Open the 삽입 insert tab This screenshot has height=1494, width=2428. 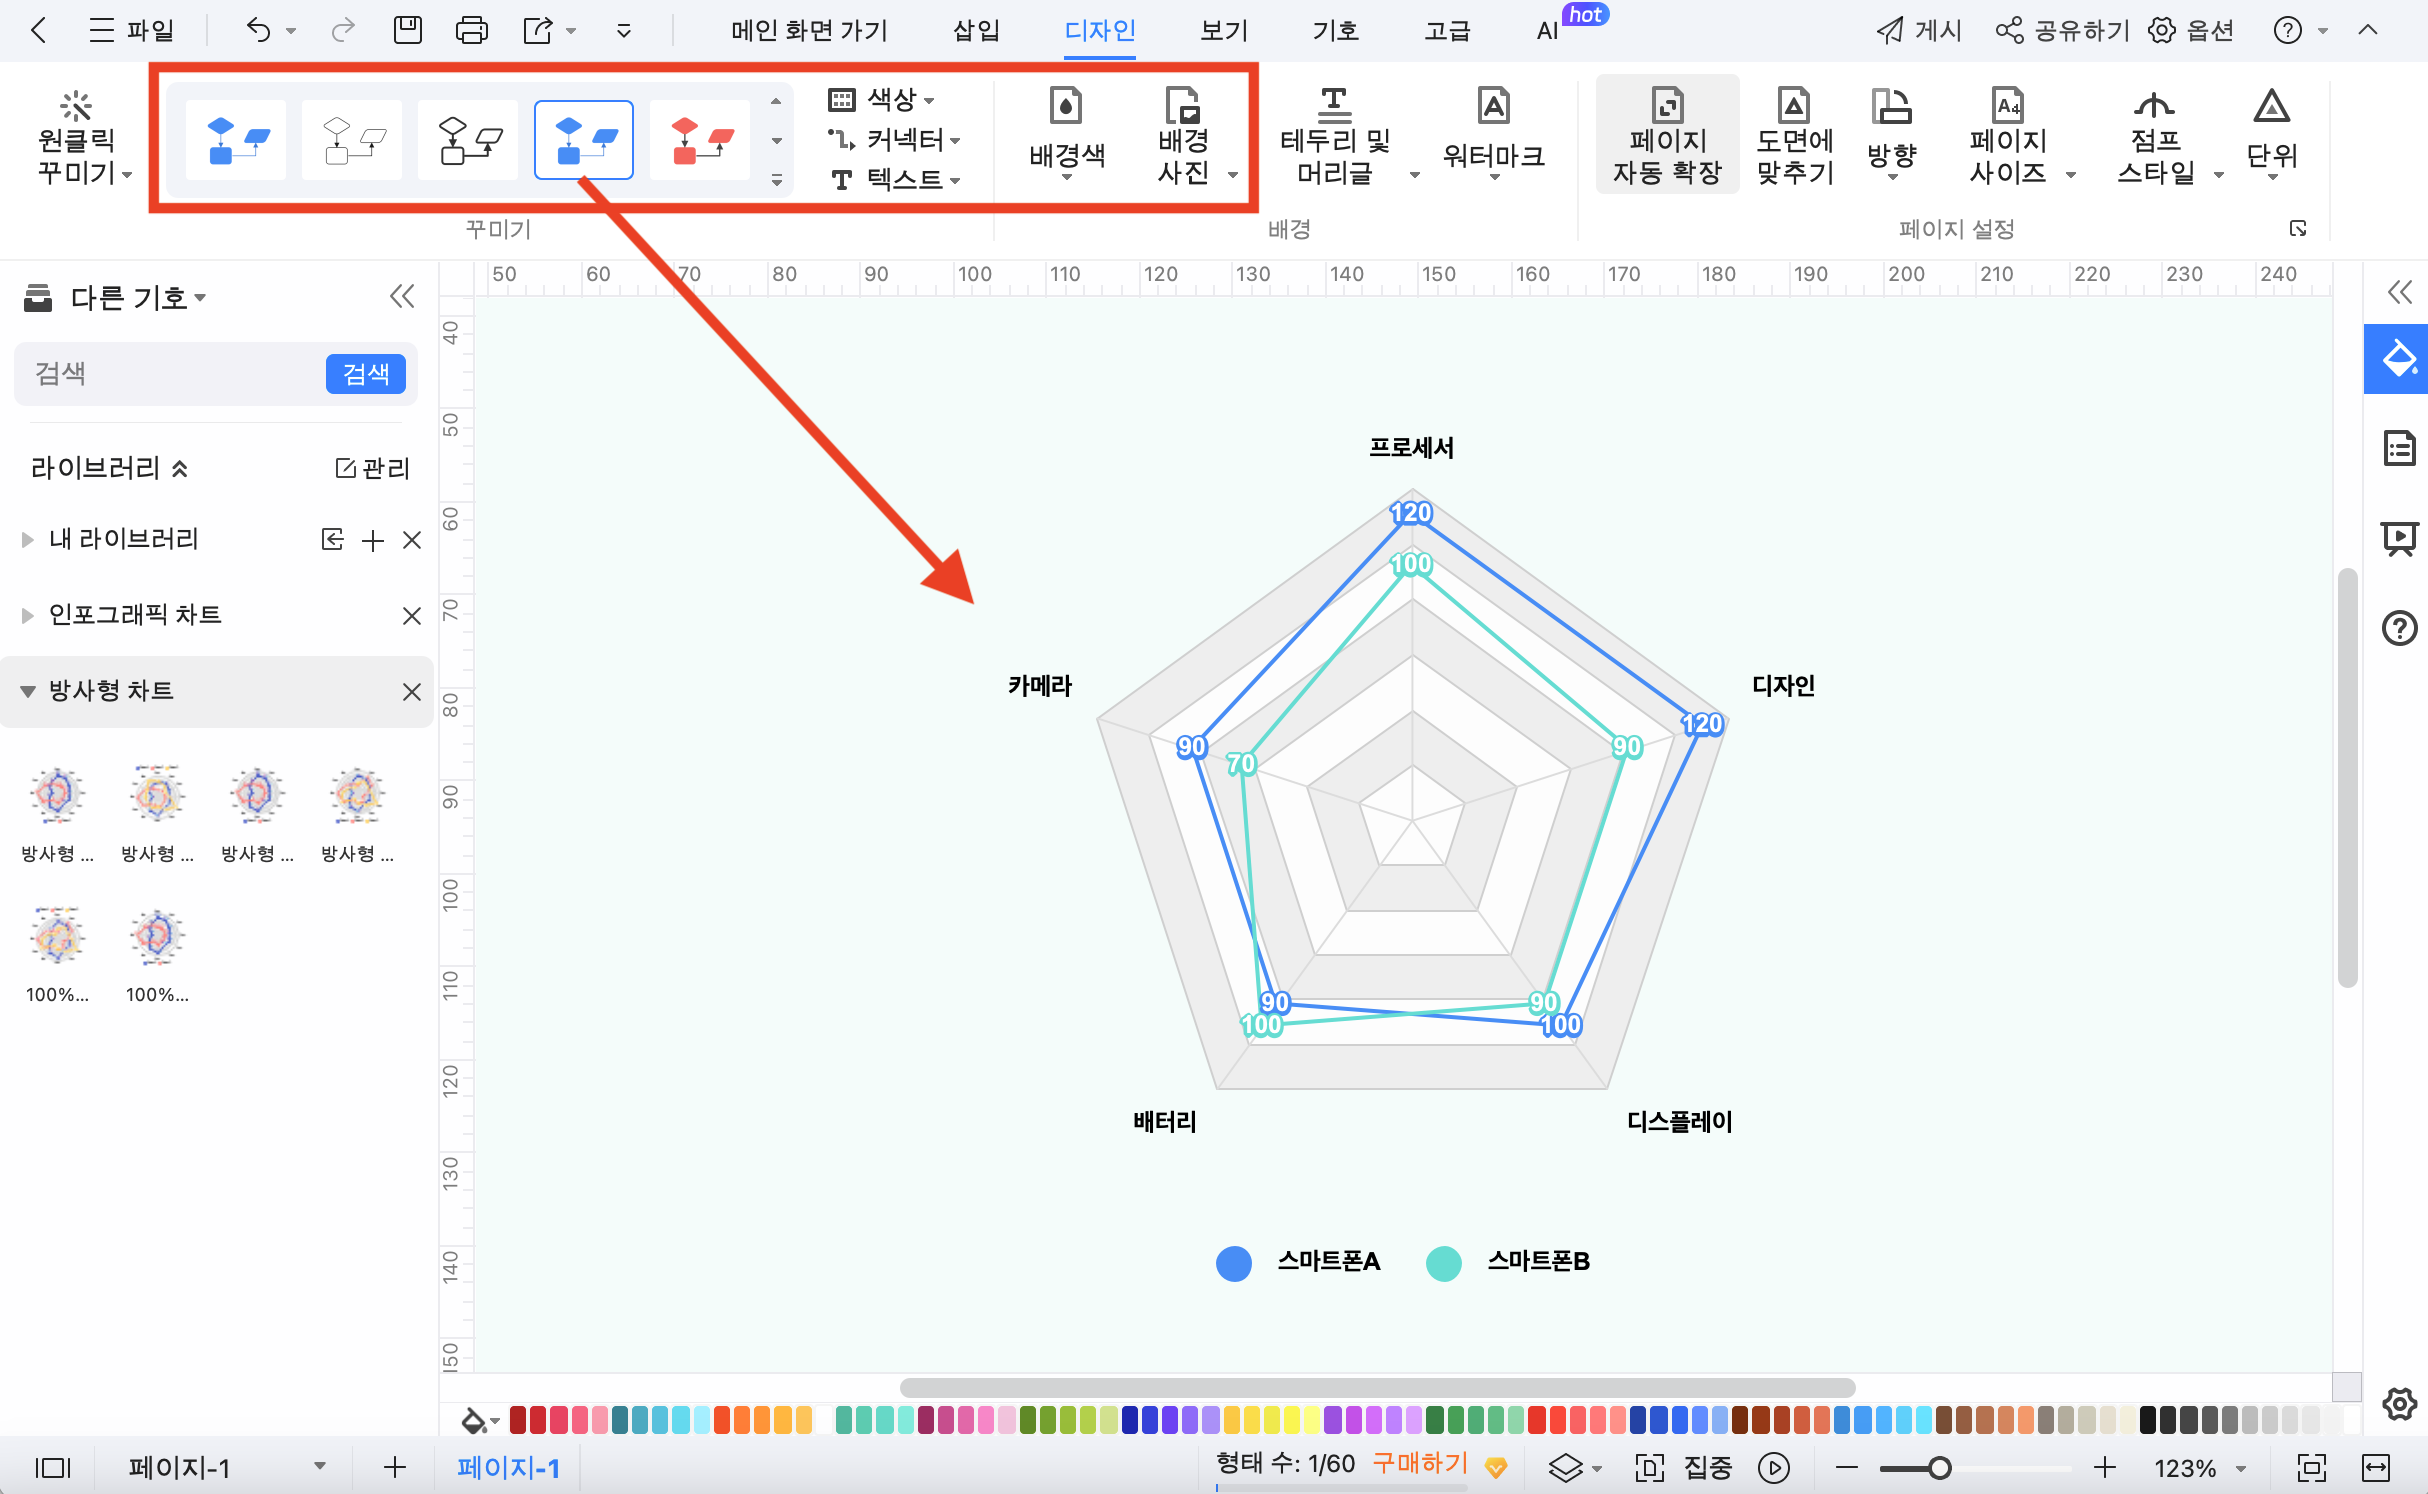976,30
